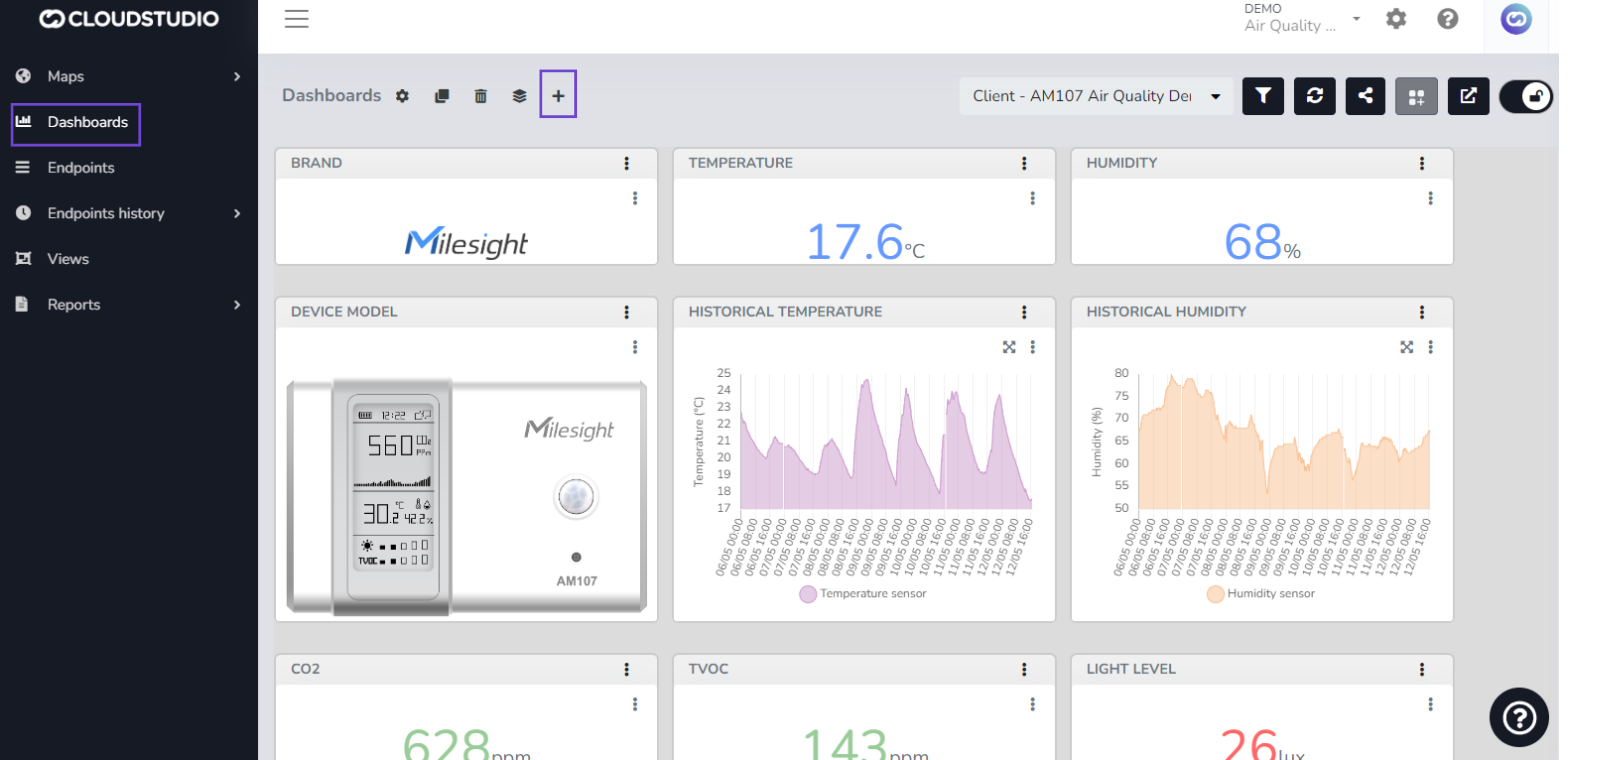Delete dashboard using the trash icon
Image resolution: width=1600 pixels, height=760 pixels.
point(480,96)
